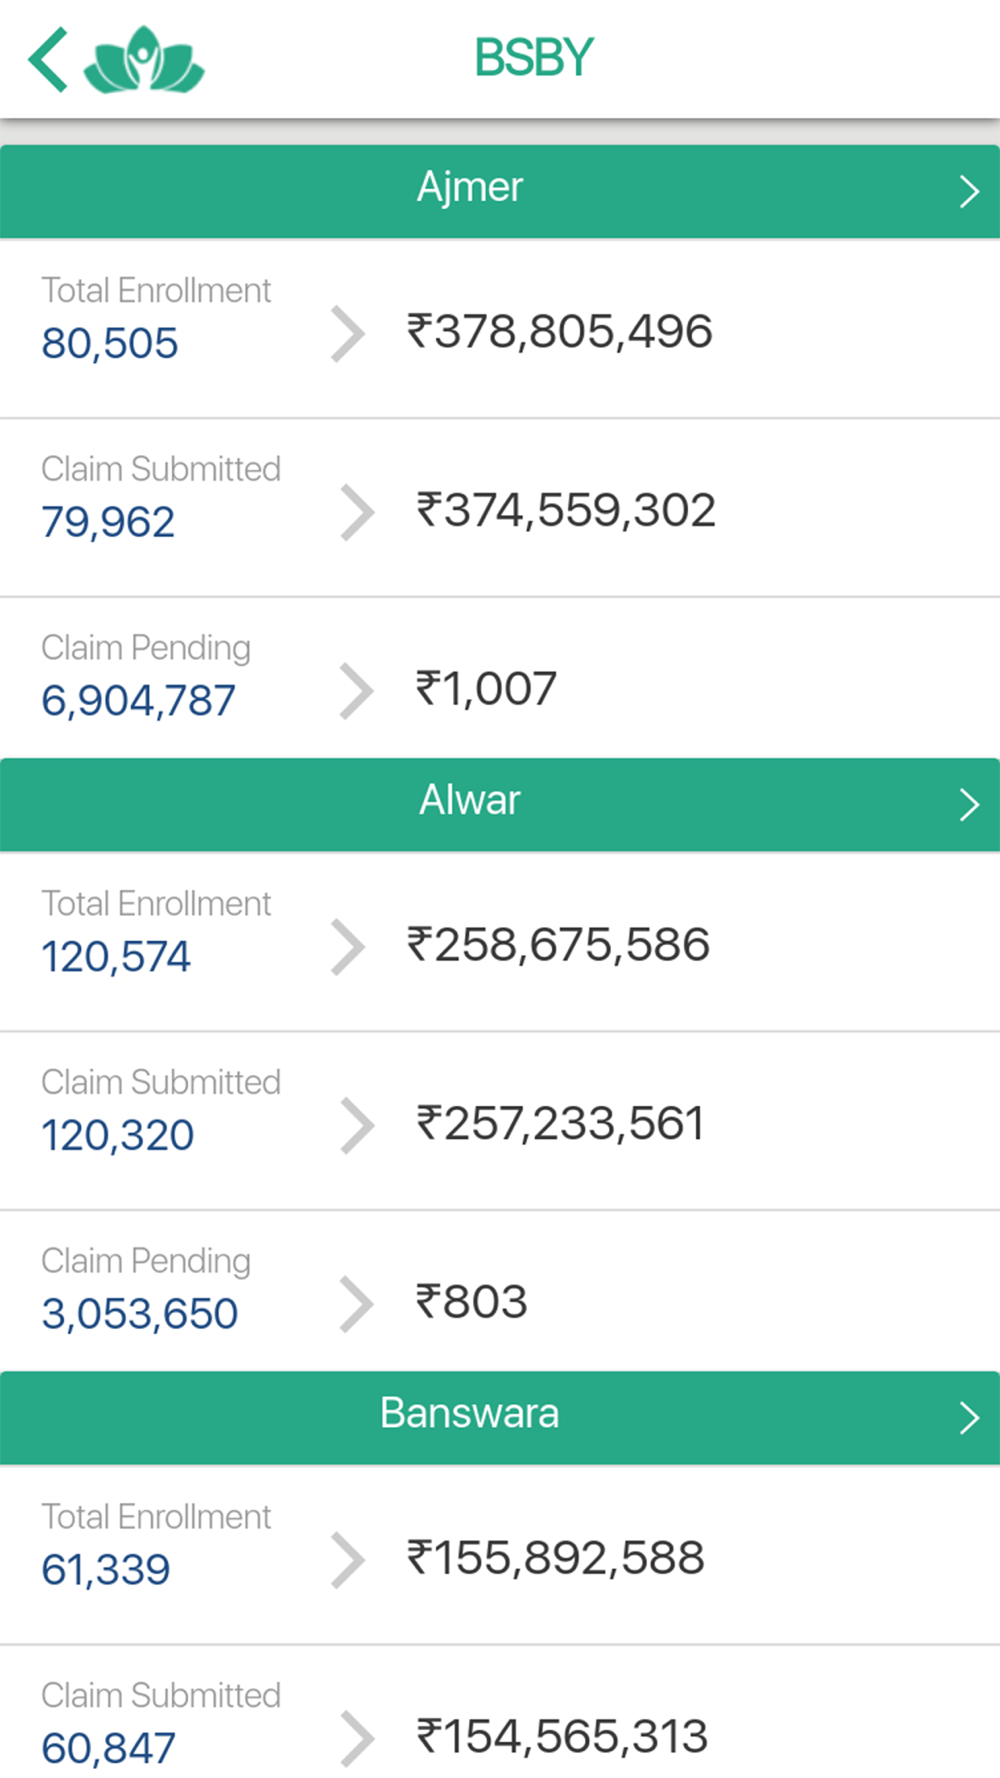Open the Alwar district header
This screenshot has width=1000, height=1778.
(x=470, y=801)
